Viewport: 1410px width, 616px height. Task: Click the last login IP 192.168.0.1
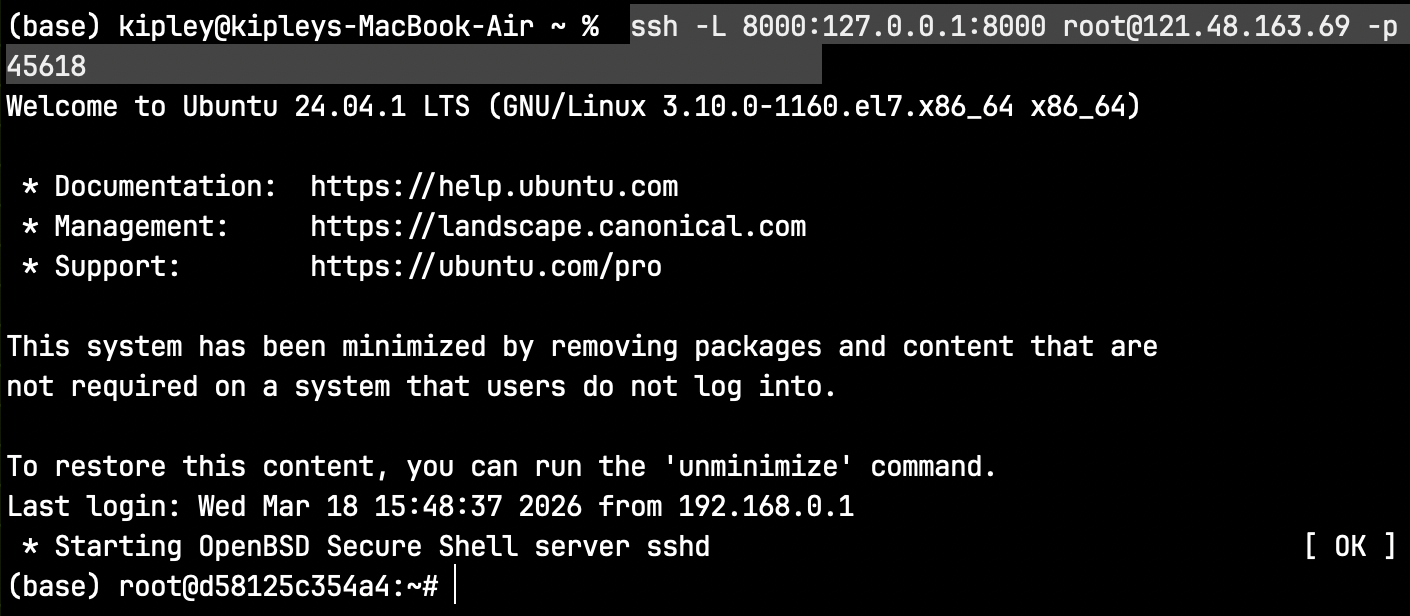(766, 507)
